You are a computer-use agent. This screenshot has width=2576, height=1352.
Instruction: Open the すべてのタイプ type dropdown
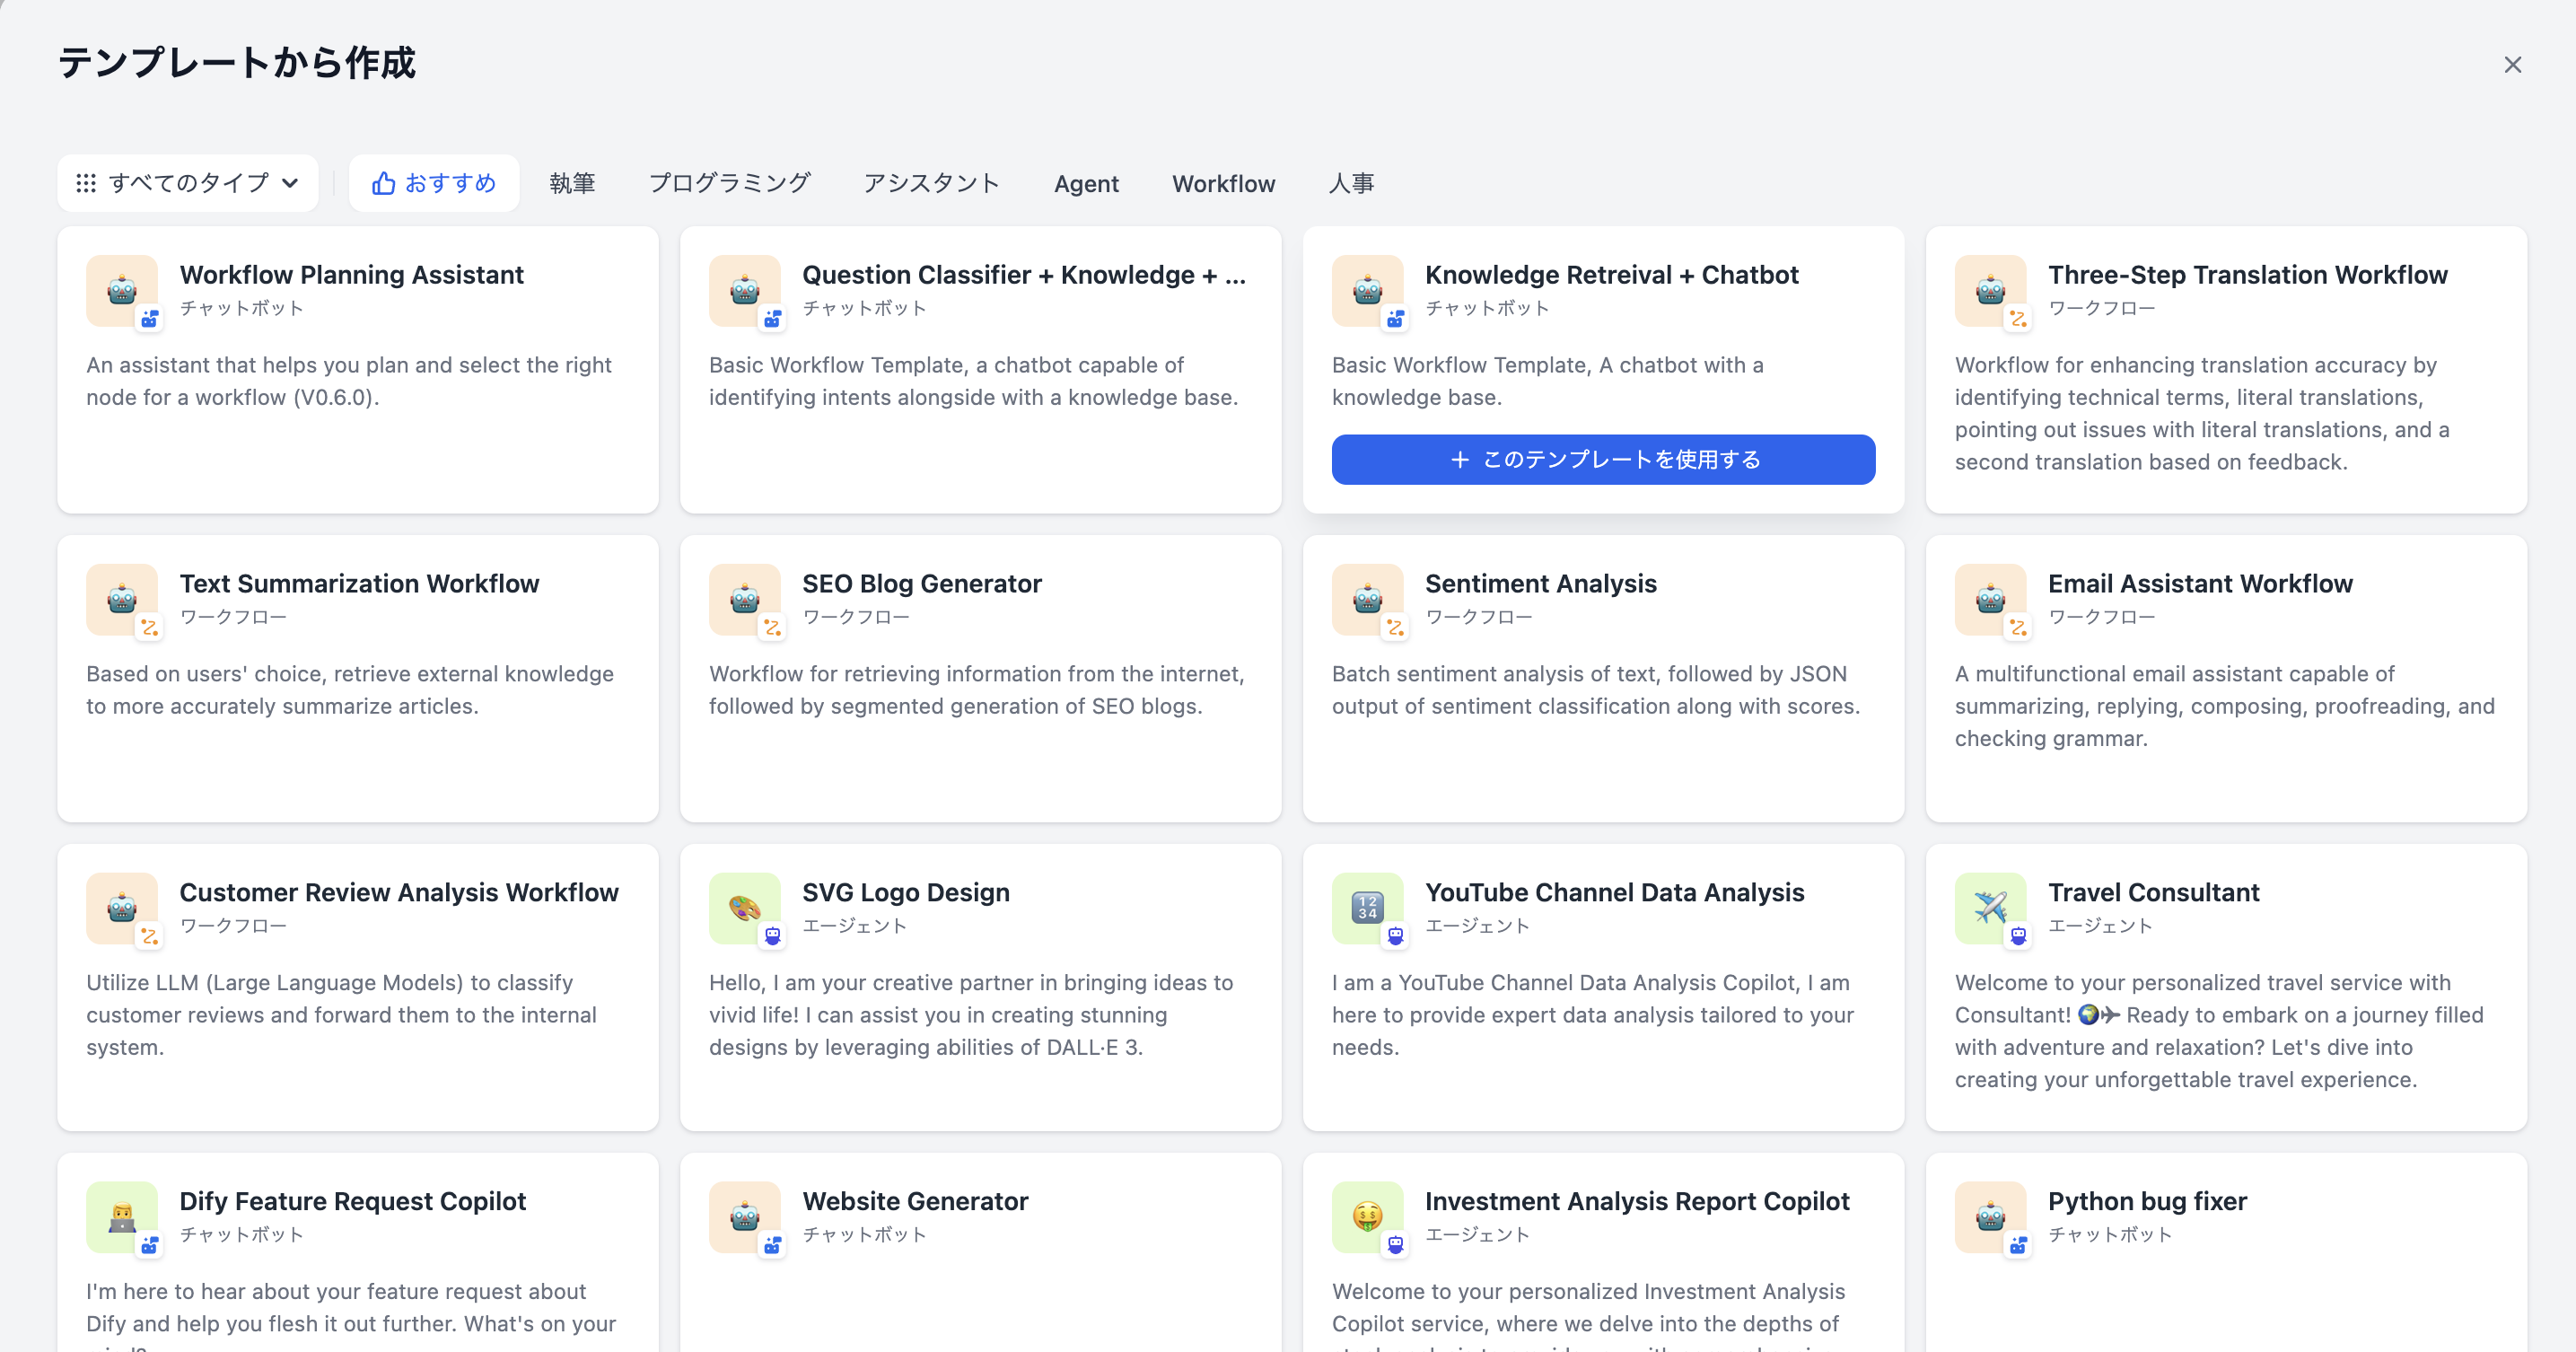point(188,183)
